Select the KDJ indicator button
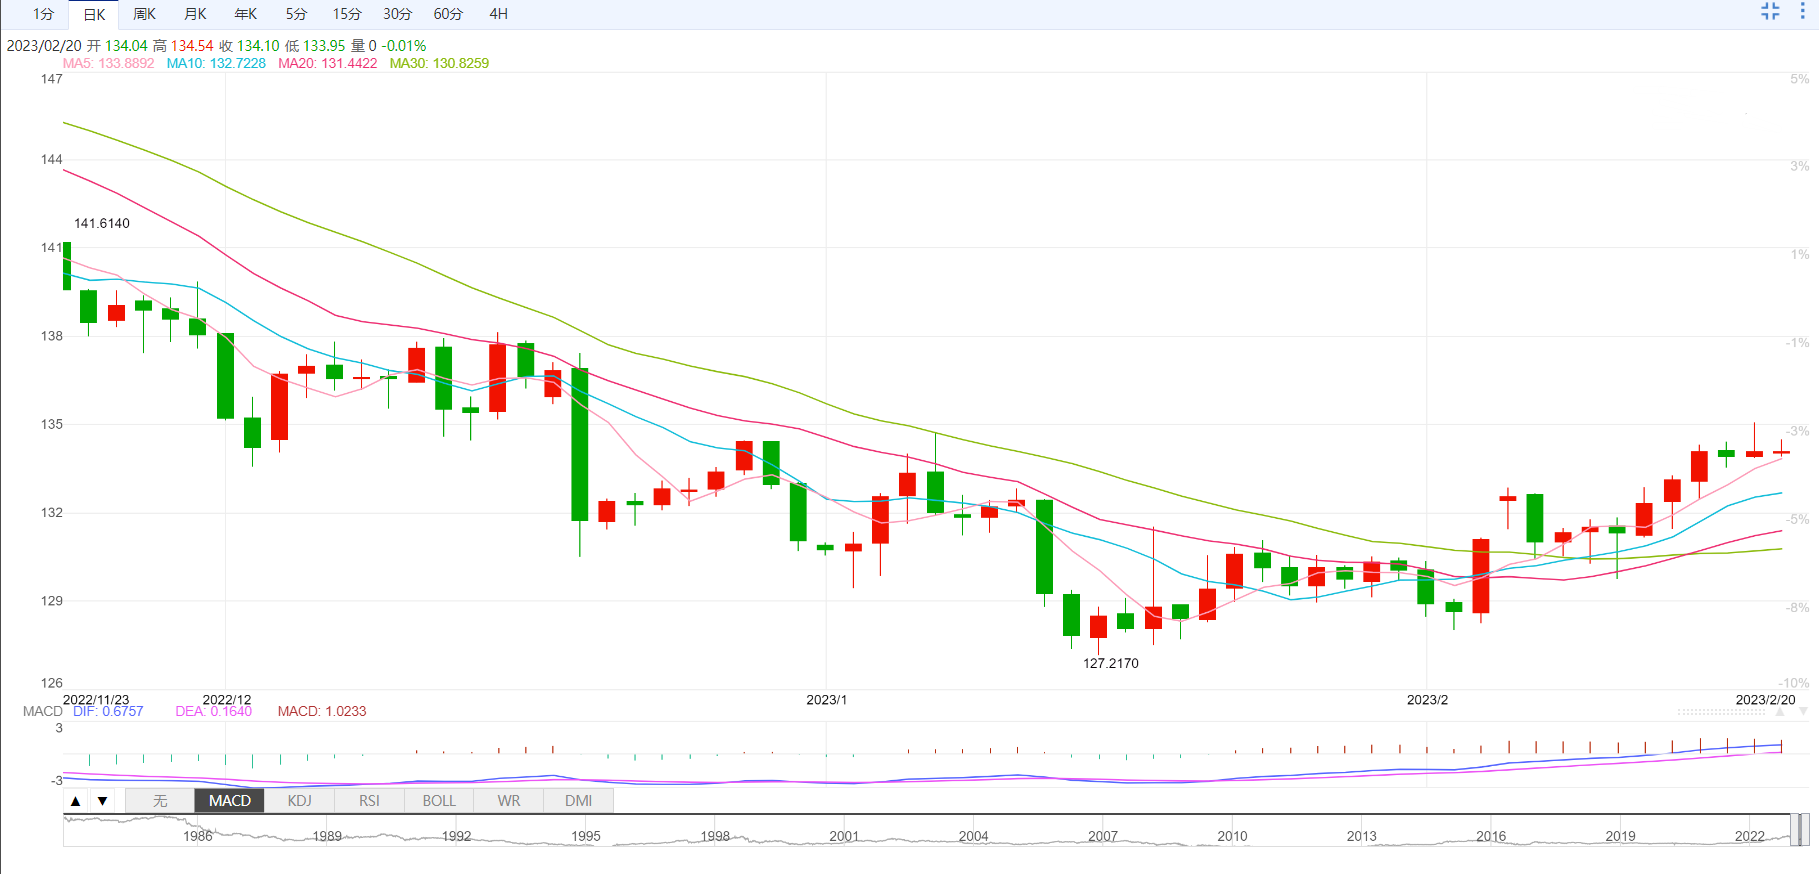 [299, 801]
